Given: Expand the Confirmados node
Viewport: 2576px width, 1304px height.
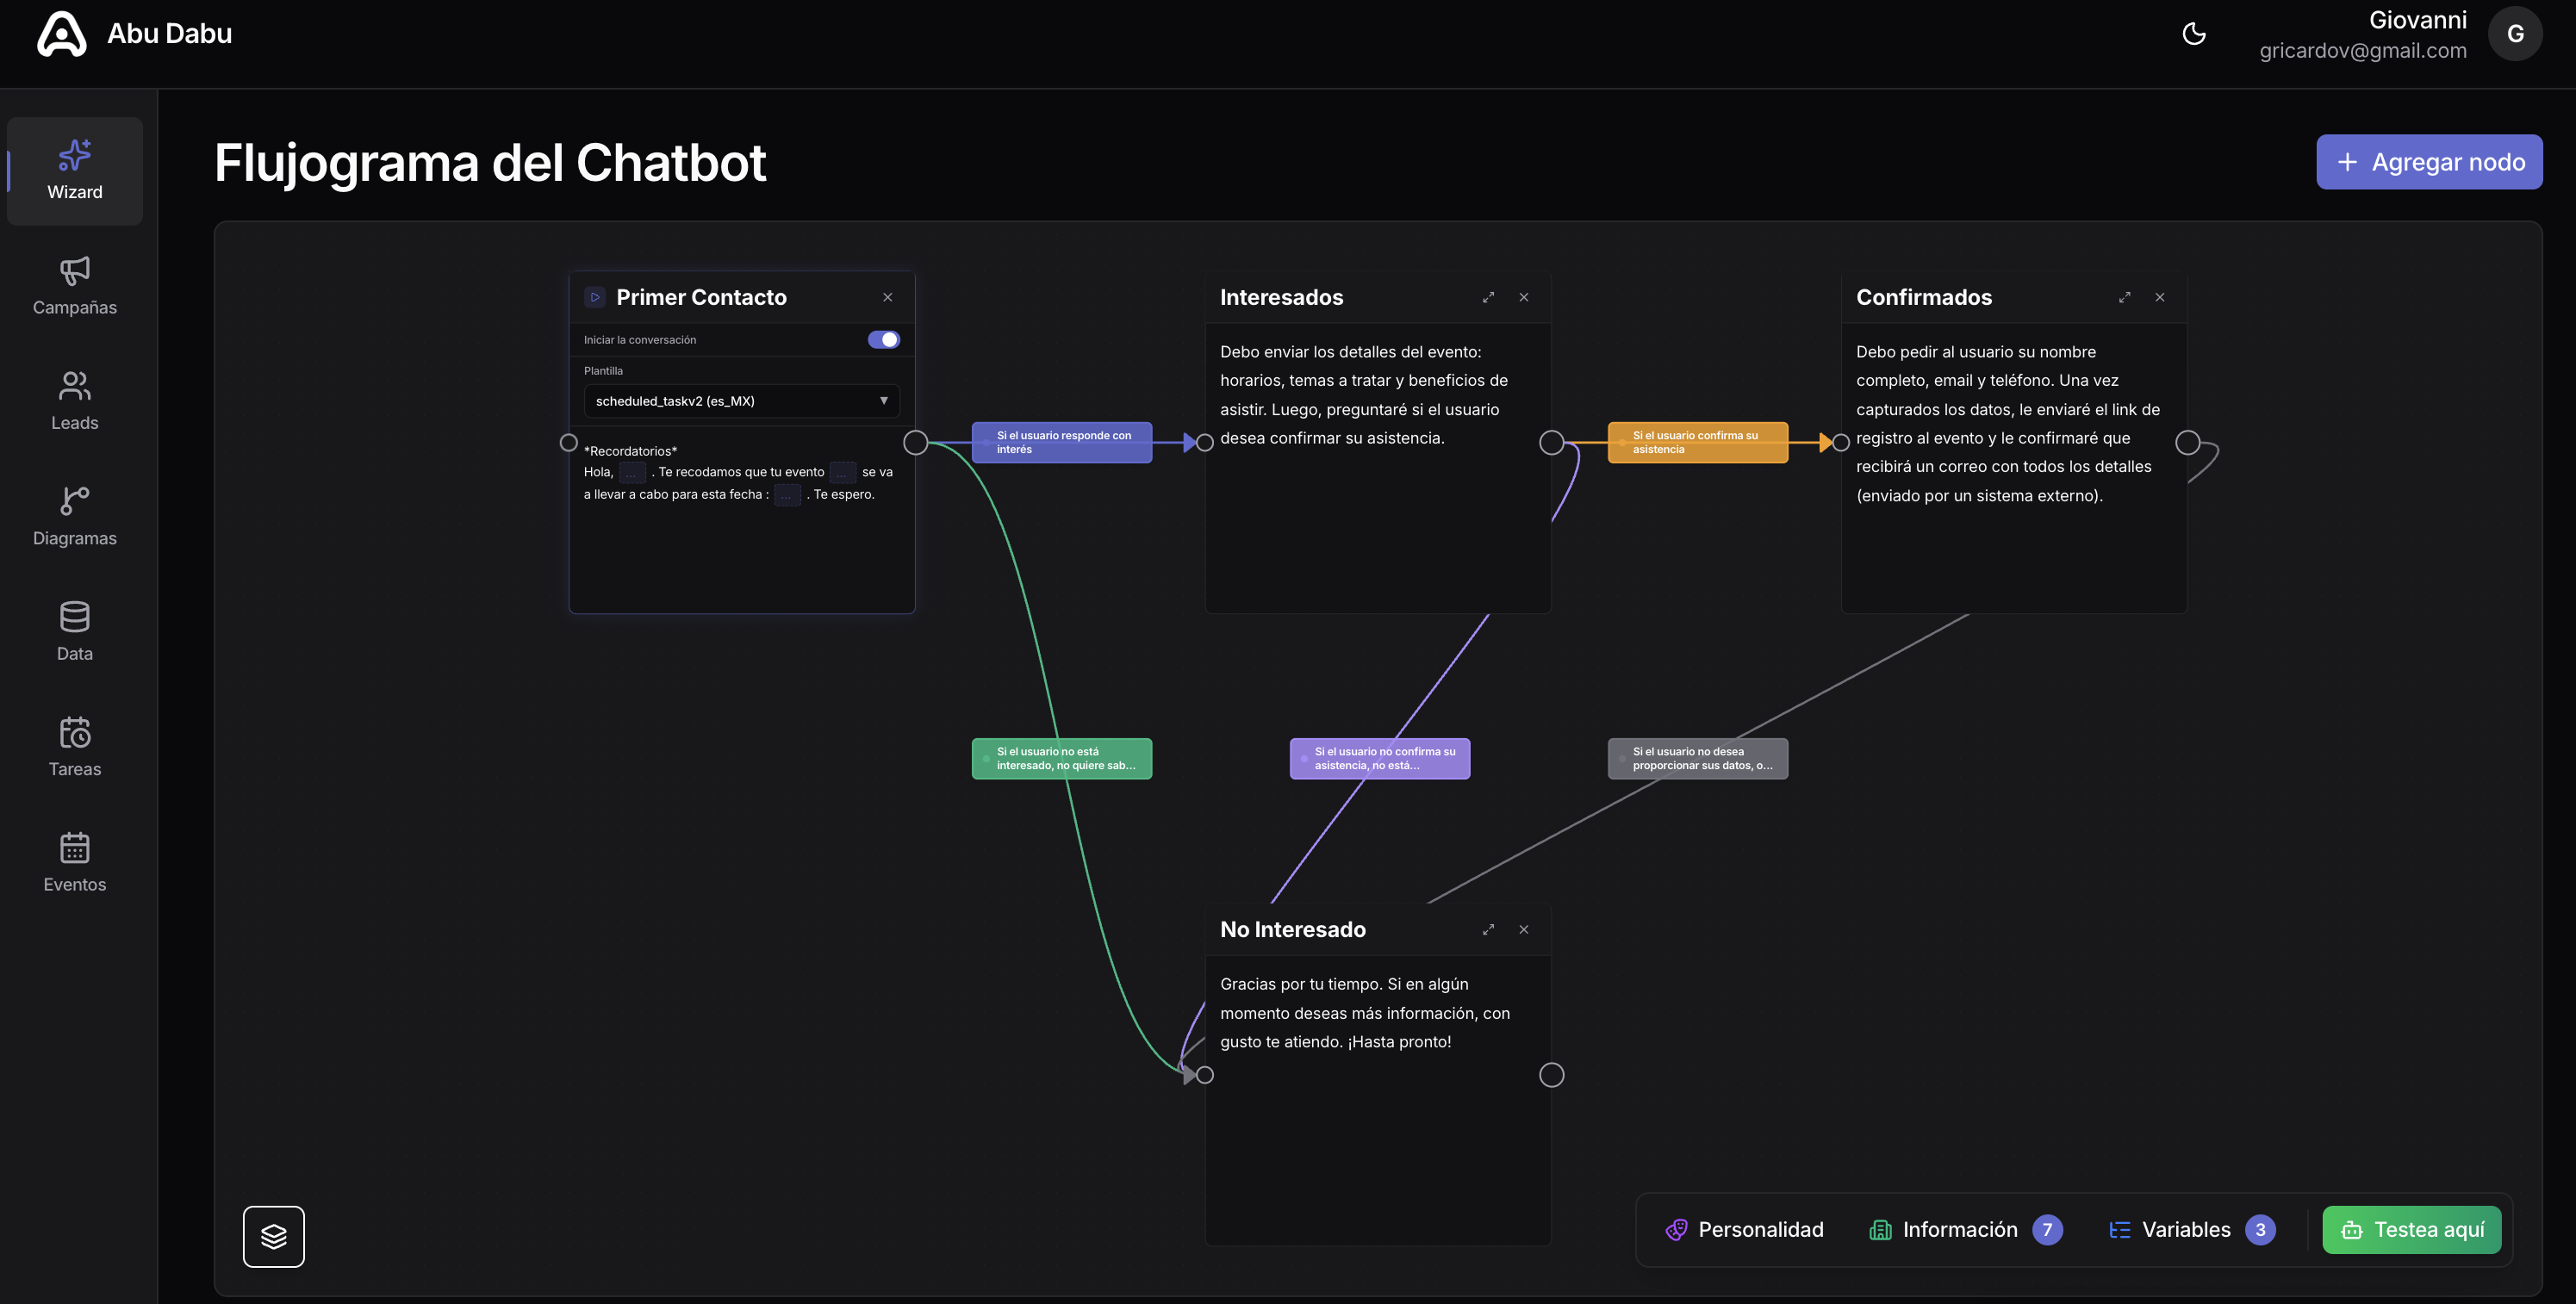Looking at the screenshot, I should click(x=2124, y=298).
